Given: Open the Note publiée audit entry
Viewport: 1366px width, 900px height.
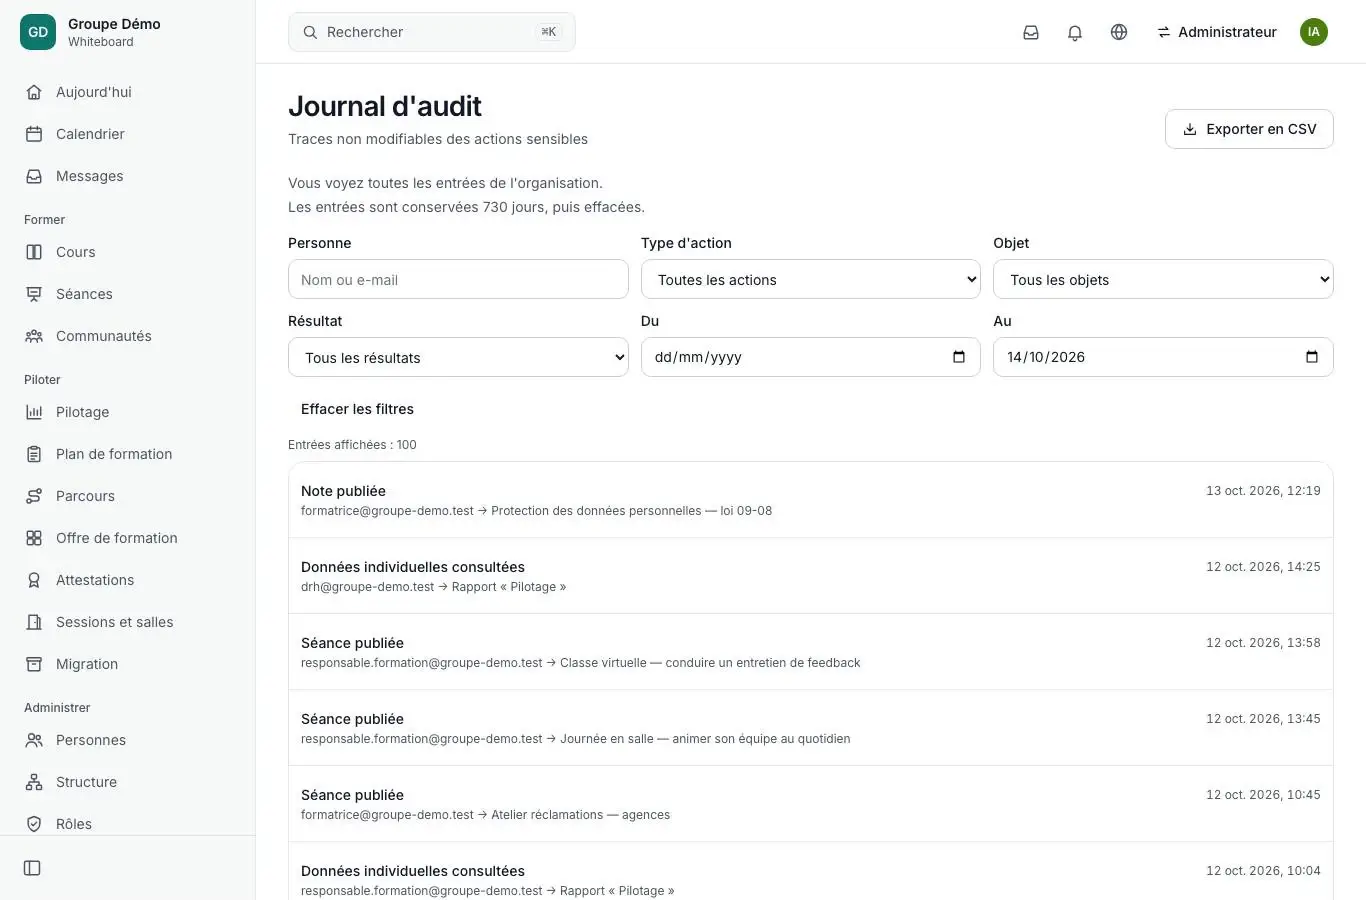Looking at the screenshot, I should pyautogui.click(x=811, y=500).
